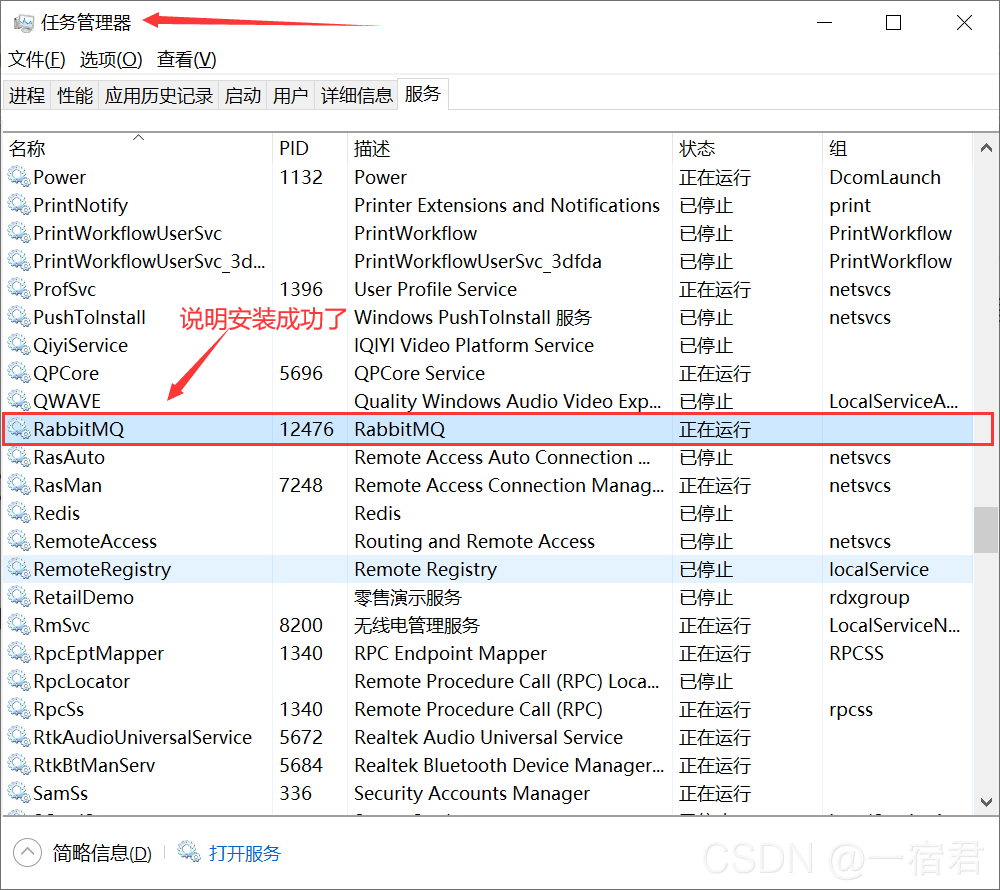
Task: Click PID 12476 in the RabbitMQ row
Action: point(306,429)
